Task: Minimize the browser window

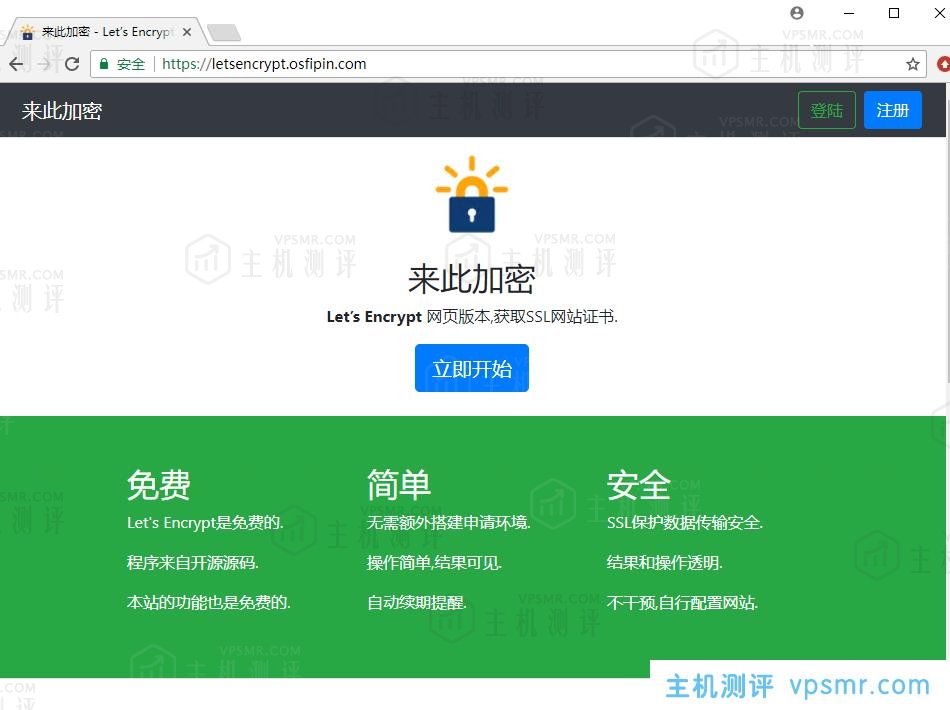Action: (849, 13)
